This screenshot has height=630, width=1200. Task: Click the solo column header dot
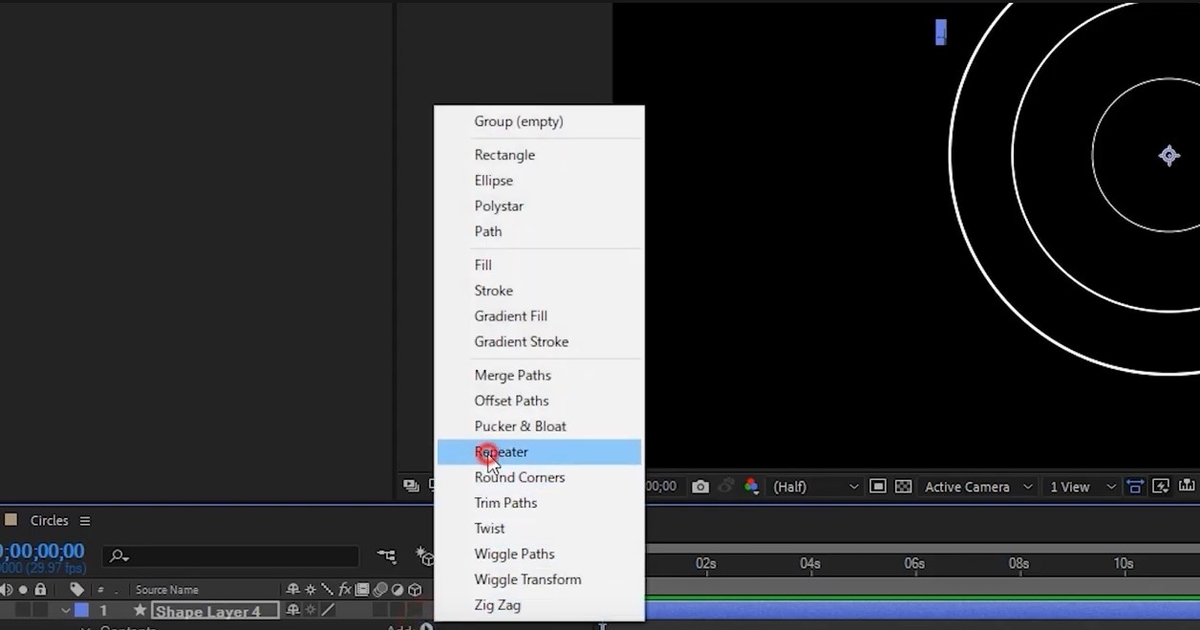click(23, 590)
